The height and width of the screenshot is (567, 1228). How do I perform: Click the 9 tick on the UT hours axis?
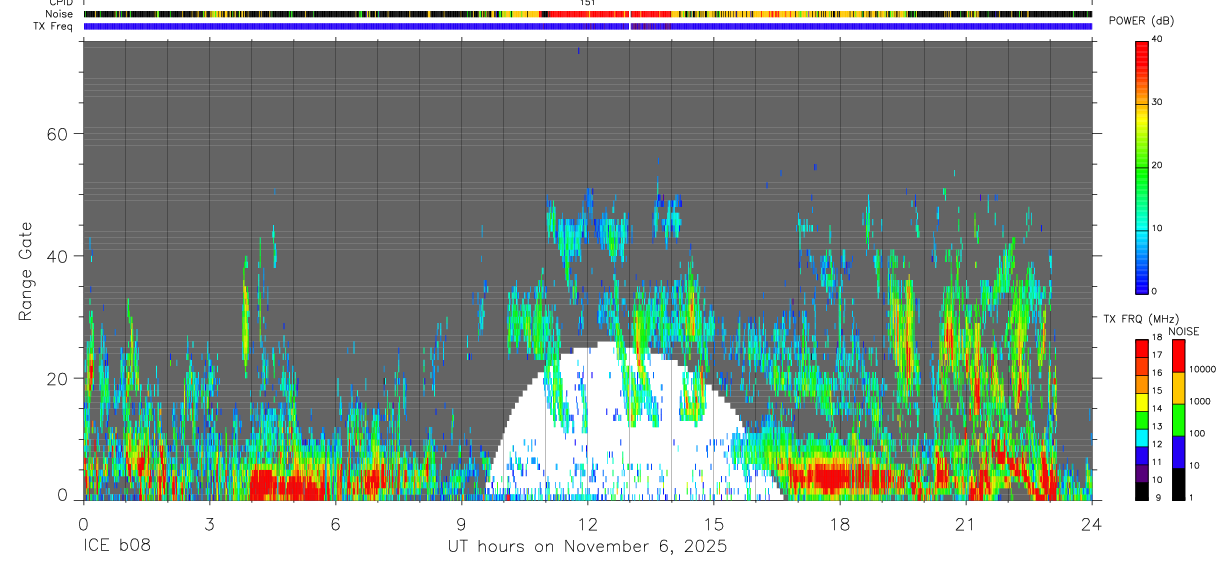click(461, 524)
